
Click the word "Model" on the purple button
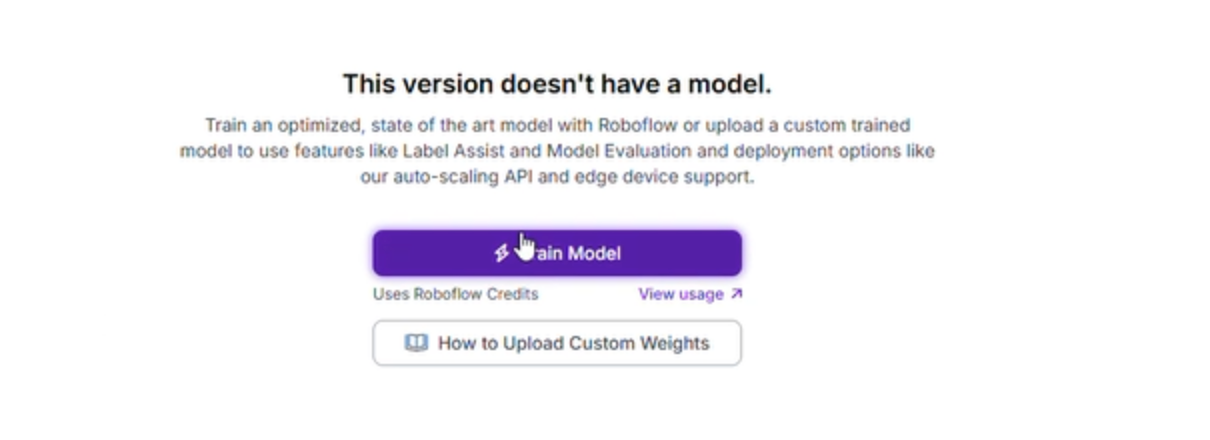[x=594, y=254]
